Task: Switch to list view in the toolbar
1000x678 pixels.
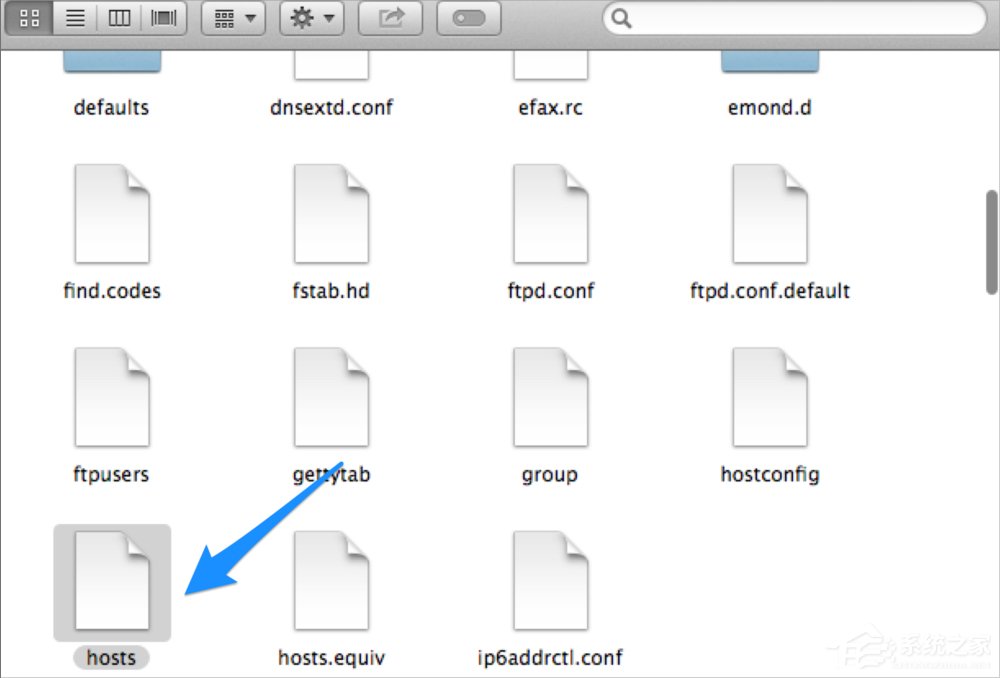Action: coord(74,17)
